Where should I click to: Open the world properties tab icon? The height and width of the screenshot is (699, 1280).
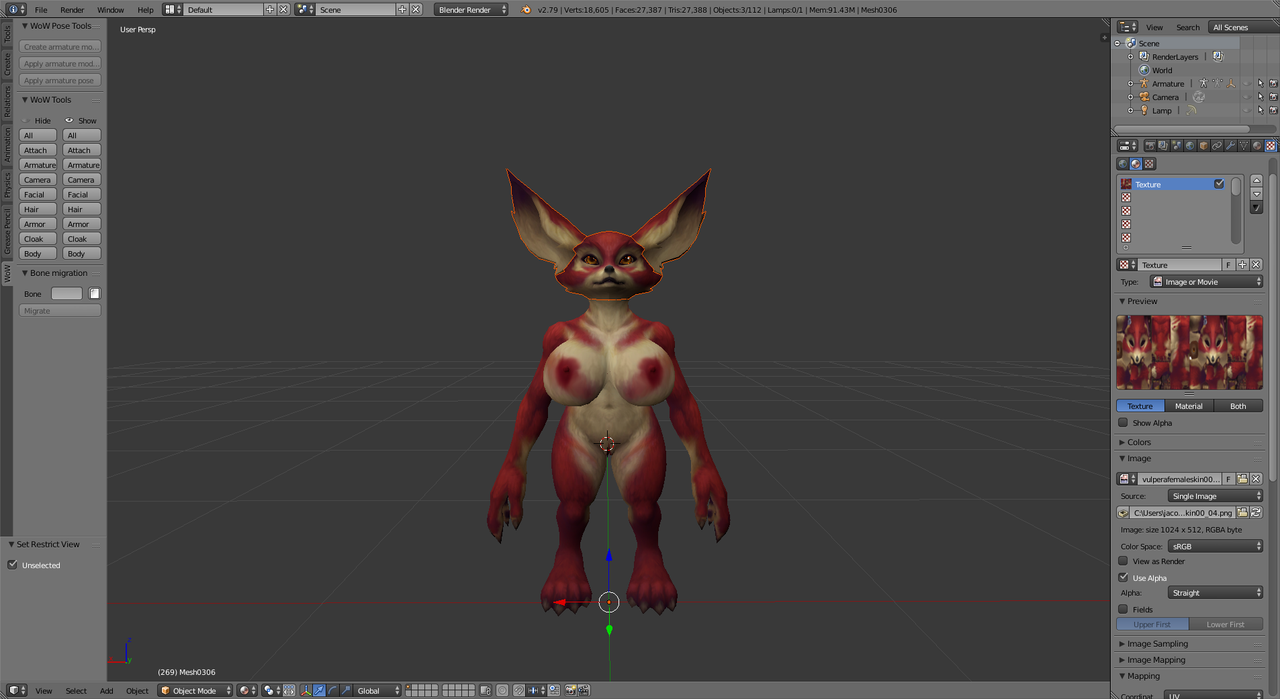[x=1190, y=146]
